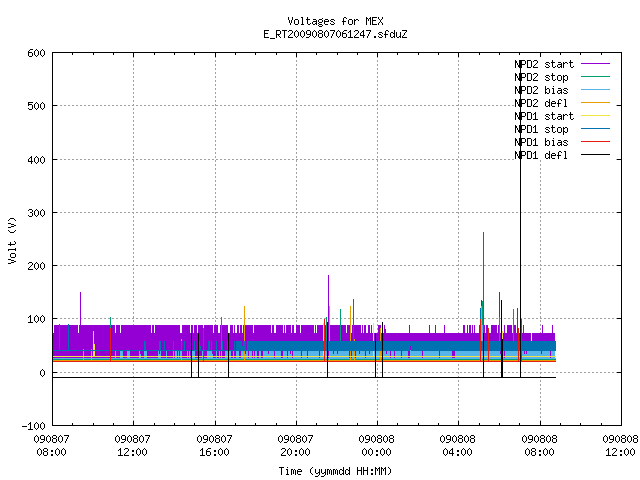This screenshot has width=640, height=480.
Task: Click the -100 y-axis tick label
Action: tap(33, 426)
